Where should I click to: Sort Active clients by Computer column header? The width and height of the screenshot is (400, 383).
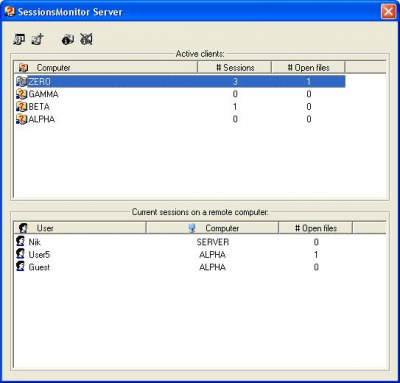(106, 68)
